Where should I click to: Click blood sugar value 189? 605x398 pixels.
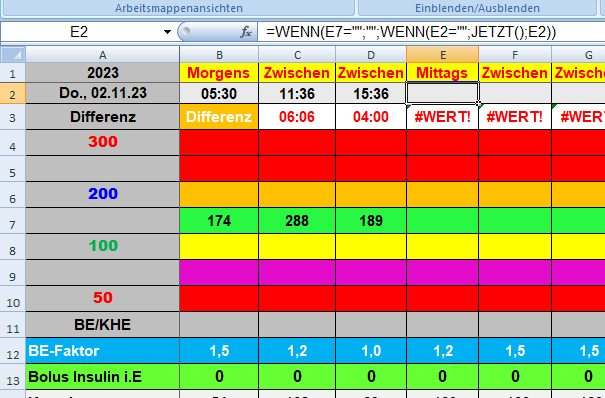(x=371, y=221)
